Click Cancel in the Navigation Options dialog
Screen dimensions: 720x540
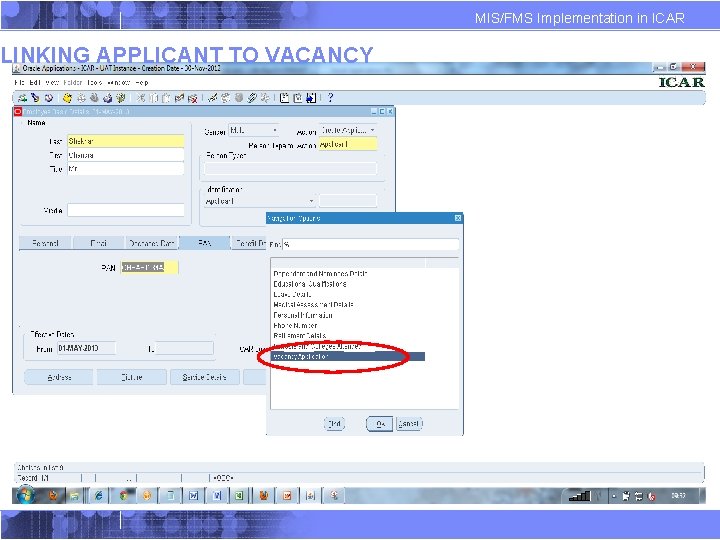pyautogui.click(x=409, y=424)
